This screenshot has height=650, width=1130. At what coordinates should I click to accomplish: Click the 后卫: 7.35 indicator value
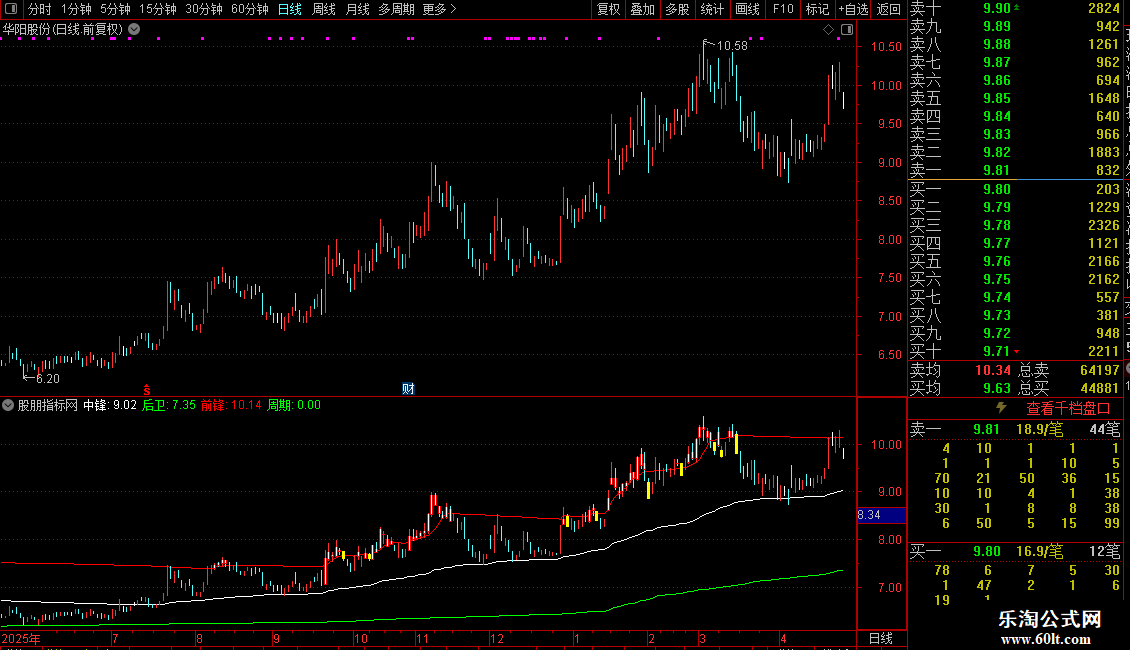point(169,405)
